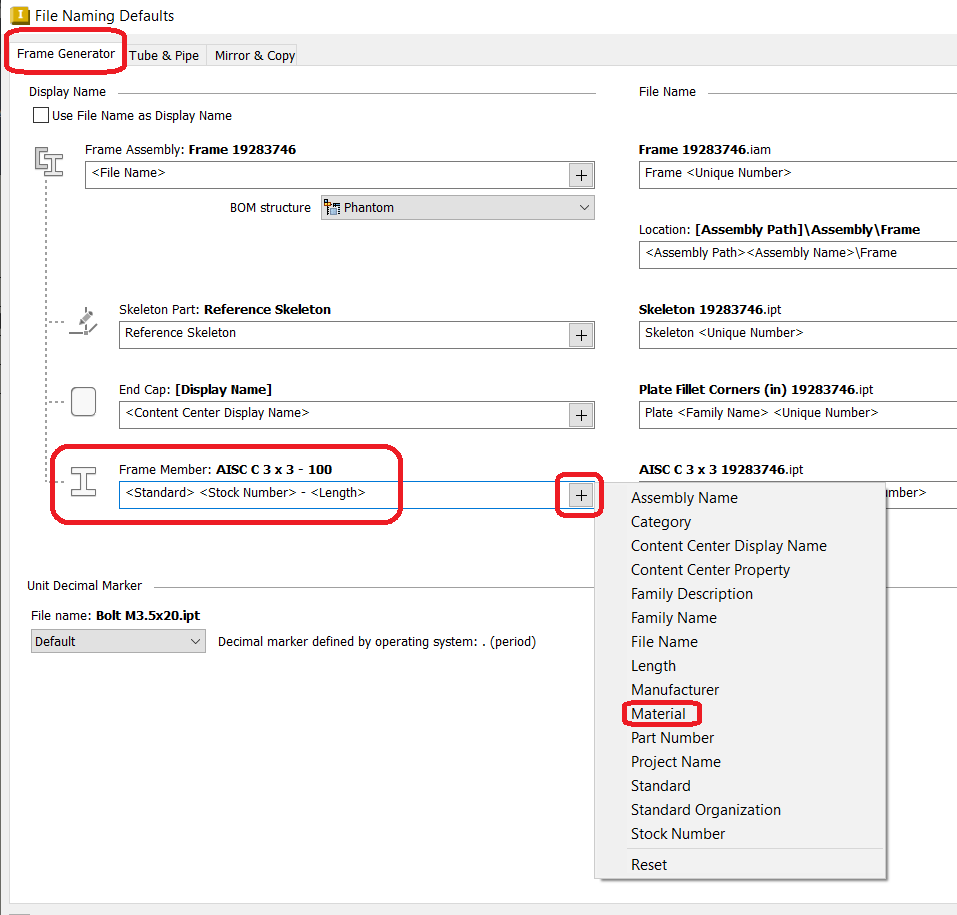The image size is (957, 915).
Task: Choose Assembly Name from the popup menu
Action: point(684,498)
